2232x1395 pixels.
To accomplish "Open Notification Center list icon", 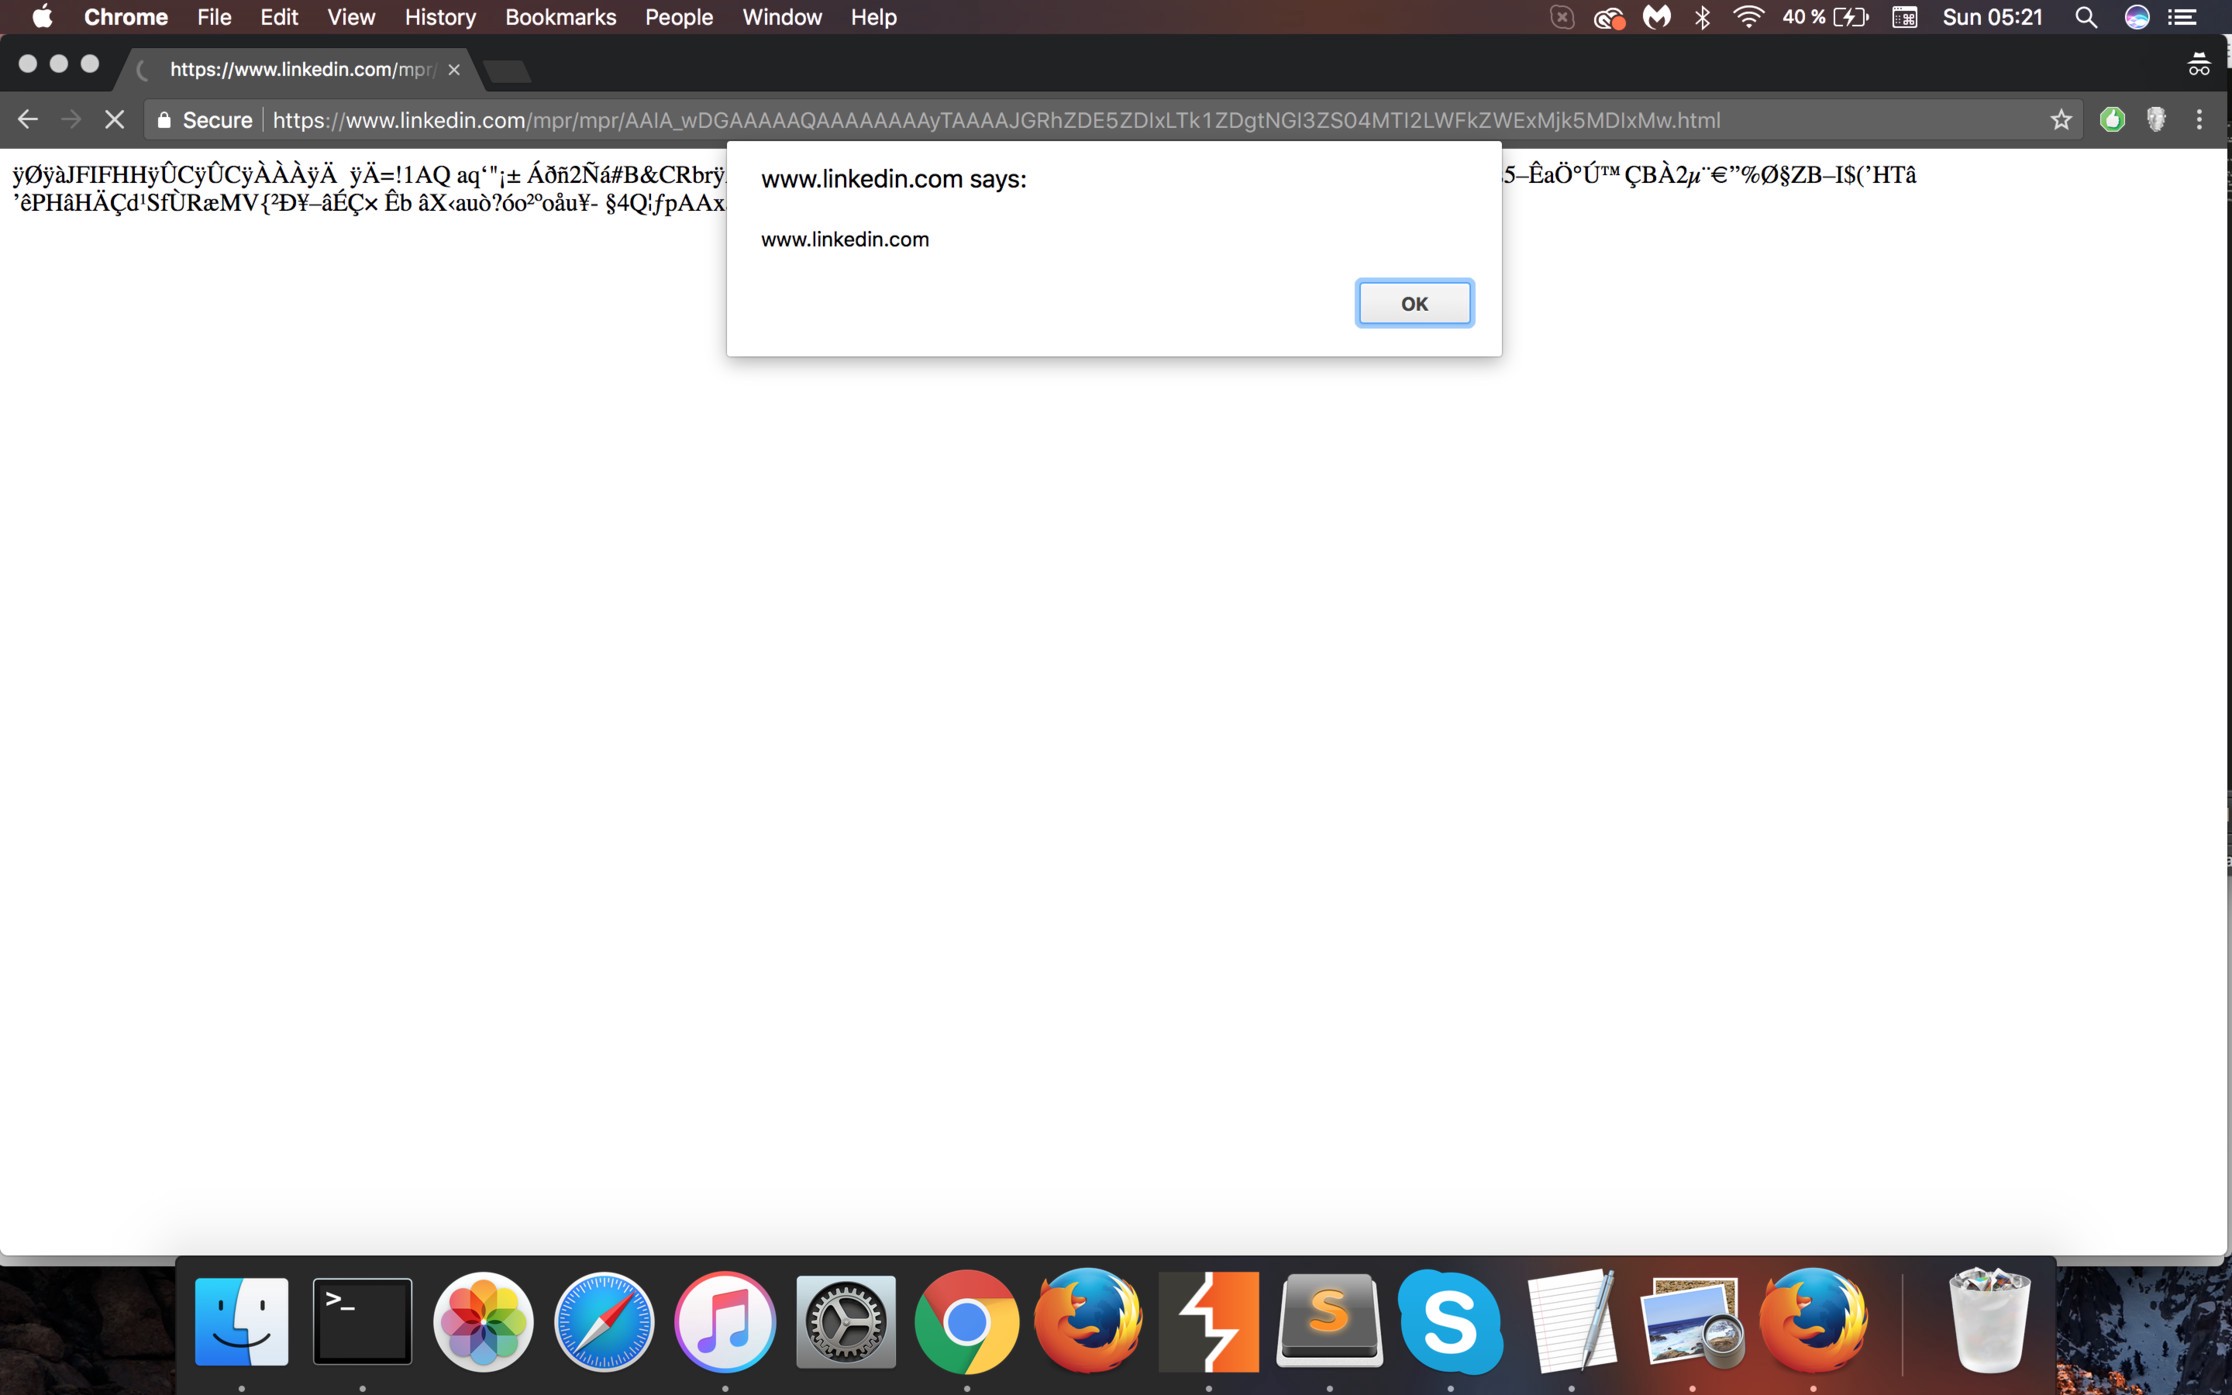I will 2182,17.
